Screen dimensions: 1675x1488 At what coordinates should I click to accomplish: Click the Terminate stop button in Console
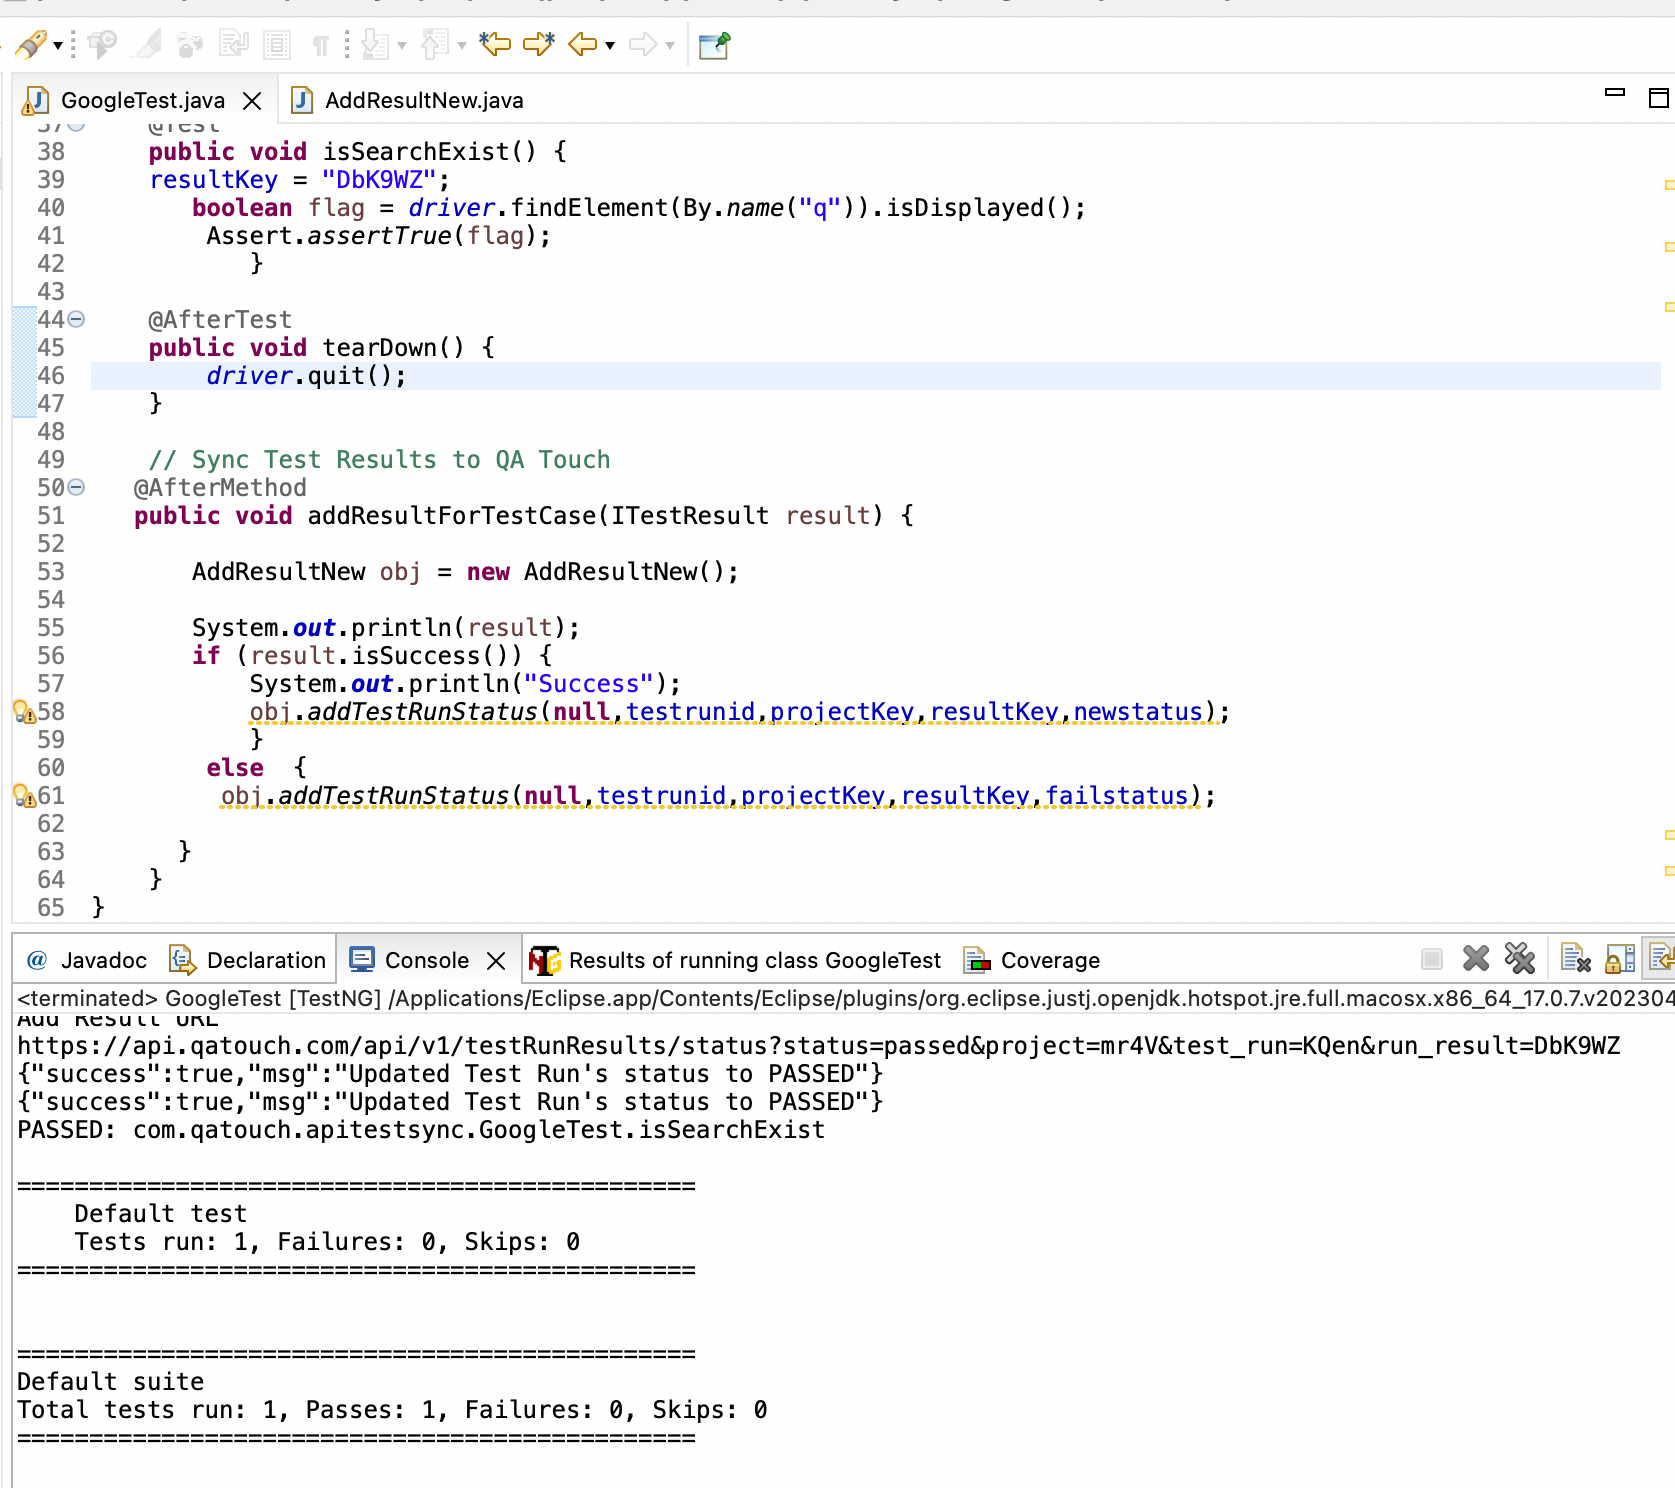tap(1432, 959)
